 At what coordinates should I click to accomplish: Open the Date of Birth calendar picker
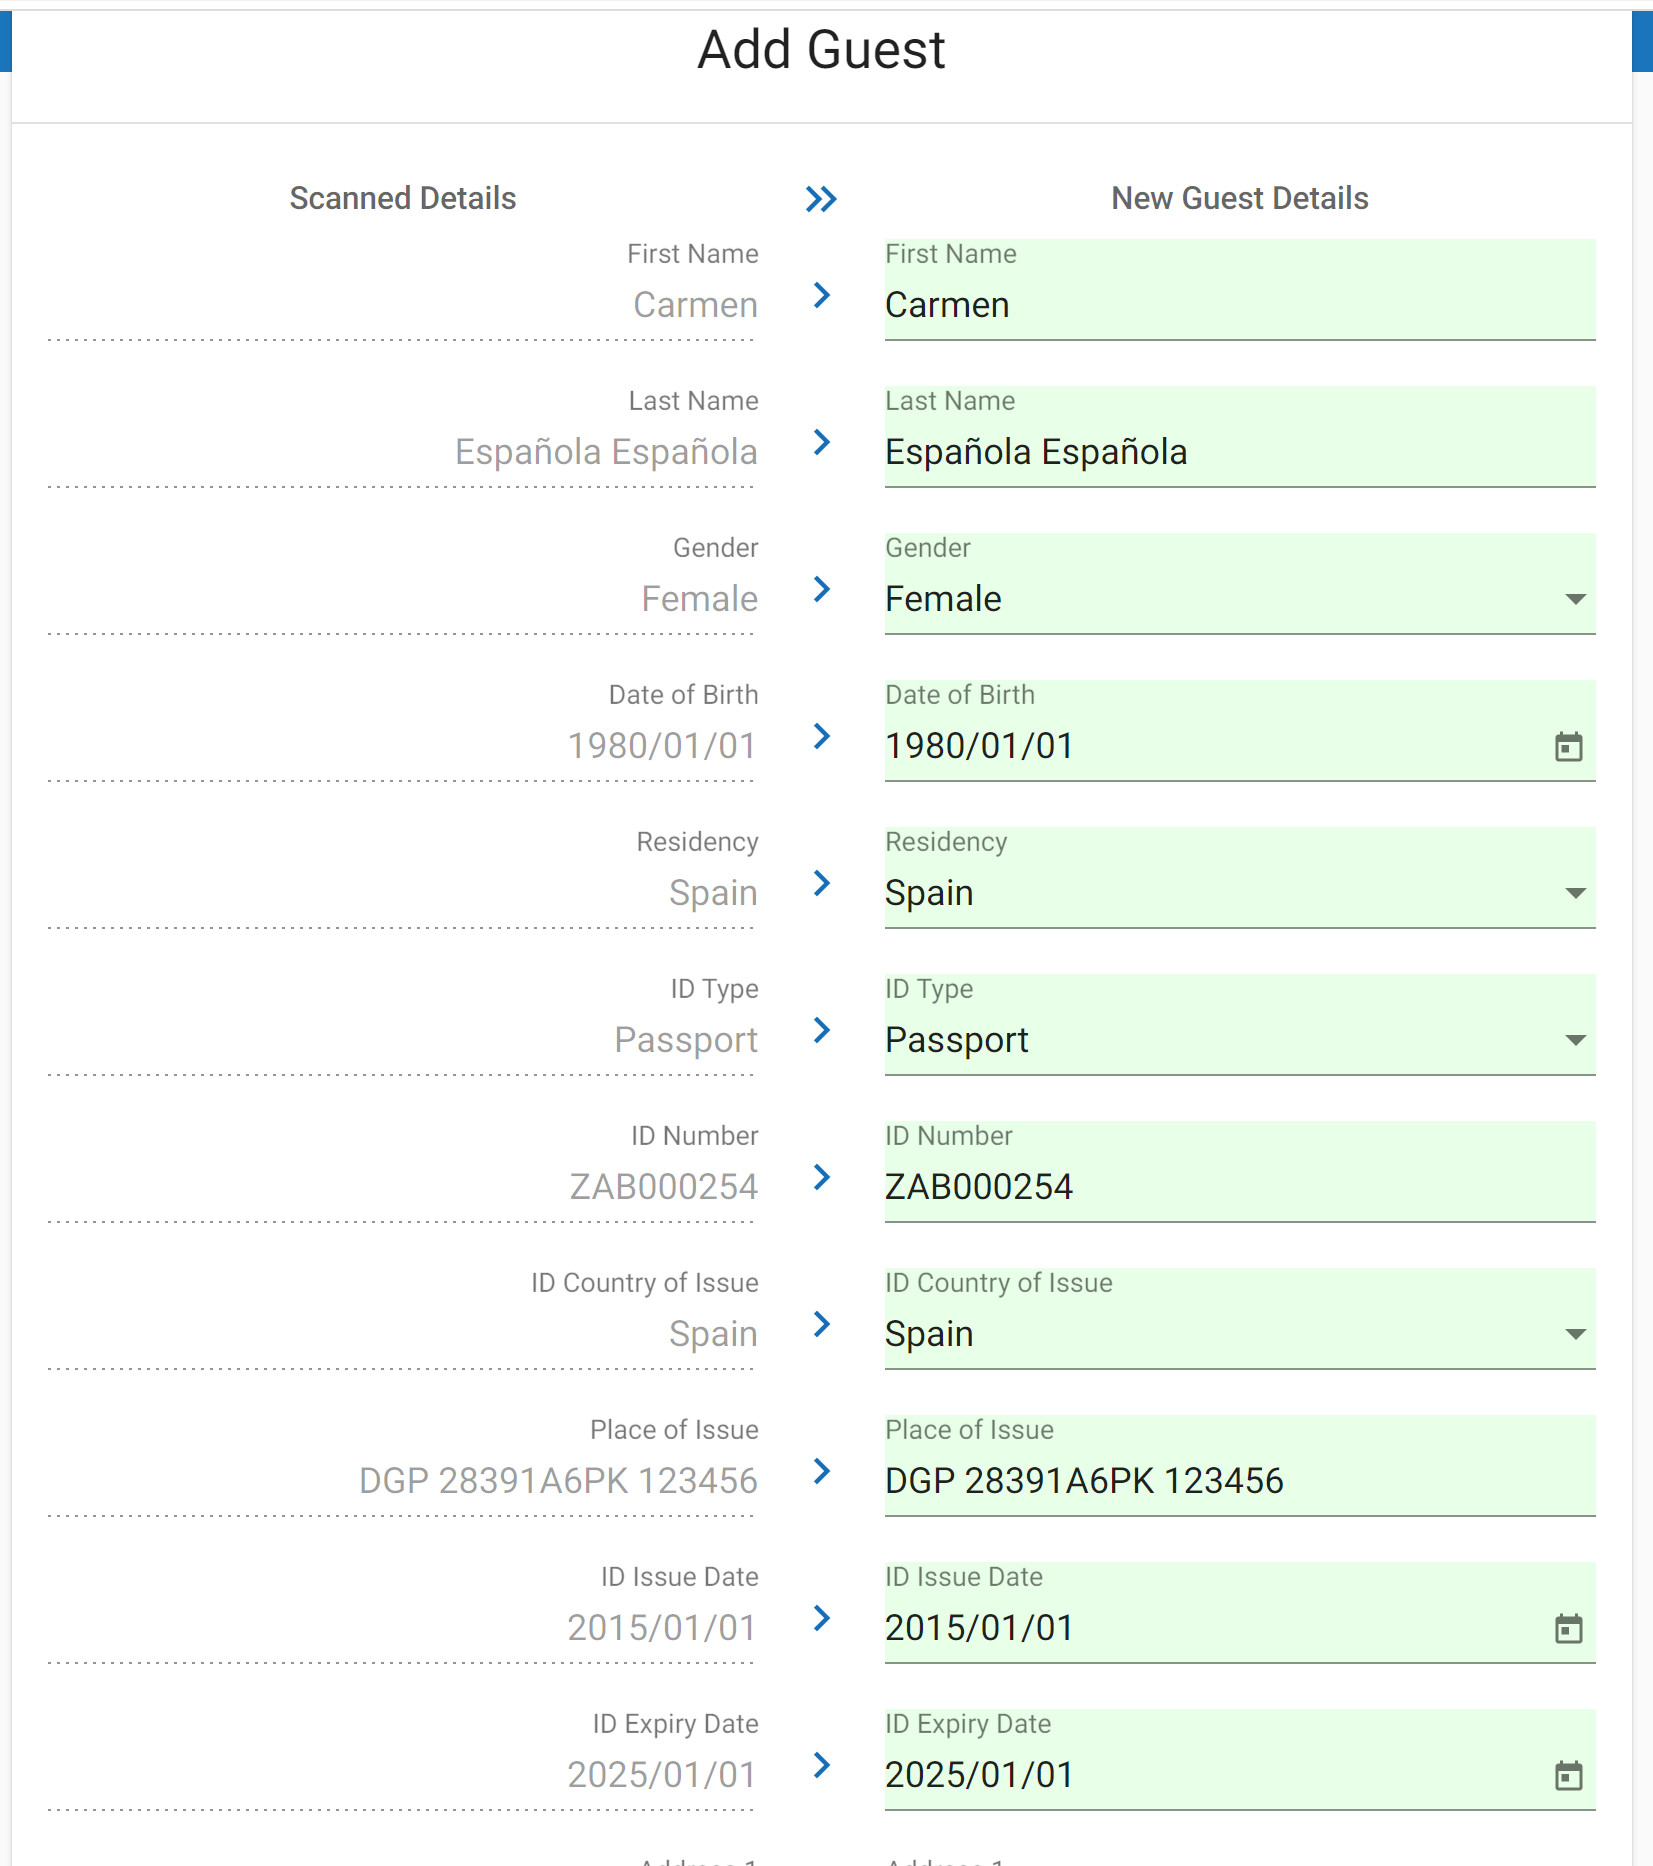[x=1568, y=746]
